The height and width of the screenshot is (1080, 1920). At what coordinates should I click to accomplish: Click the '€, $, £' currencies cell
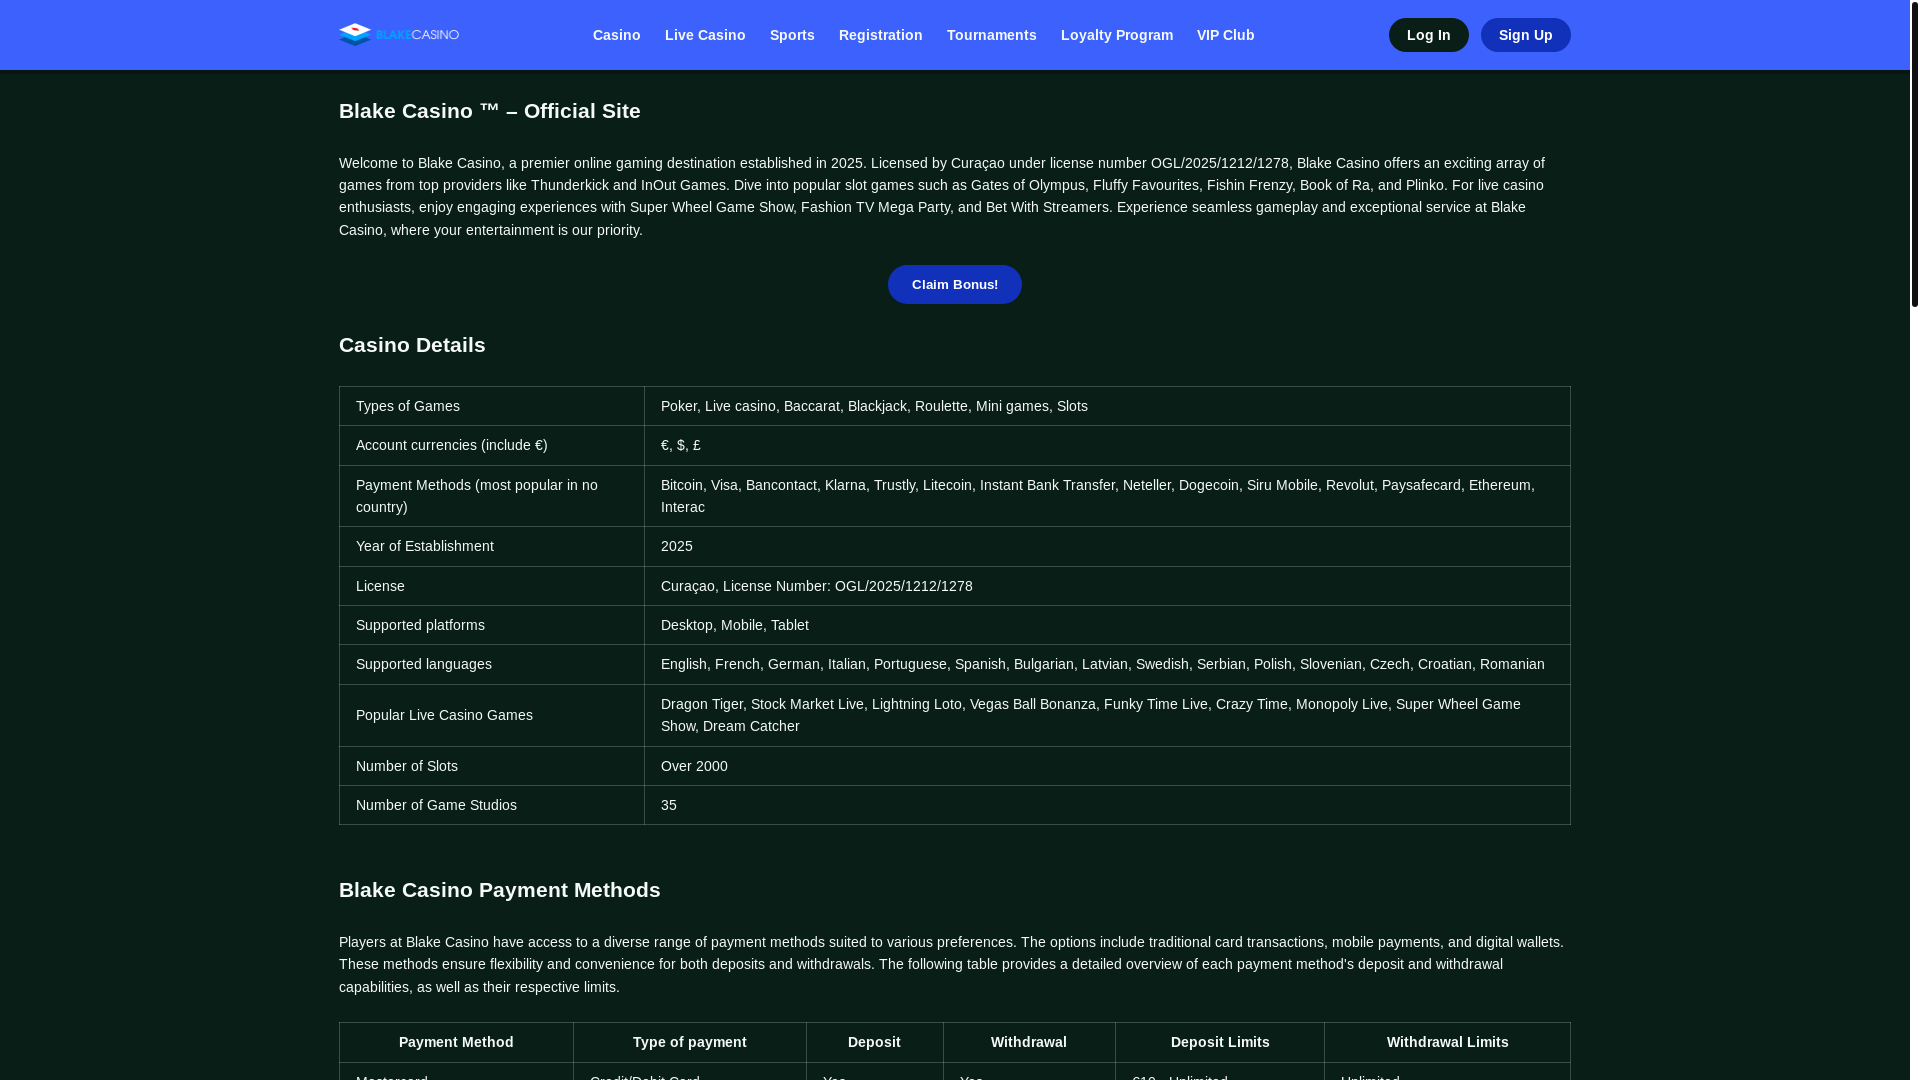[1107, 445]
